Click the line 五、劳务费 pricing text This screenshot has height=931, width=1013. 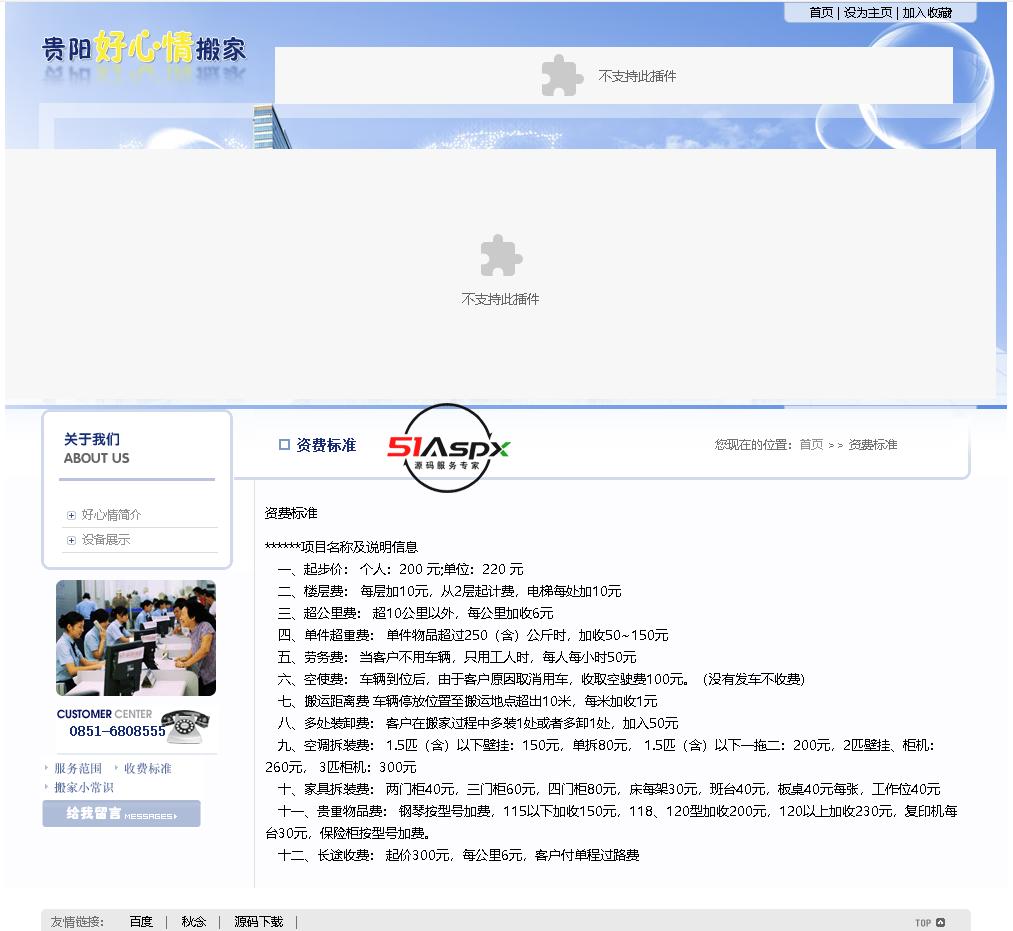(457, 657)
